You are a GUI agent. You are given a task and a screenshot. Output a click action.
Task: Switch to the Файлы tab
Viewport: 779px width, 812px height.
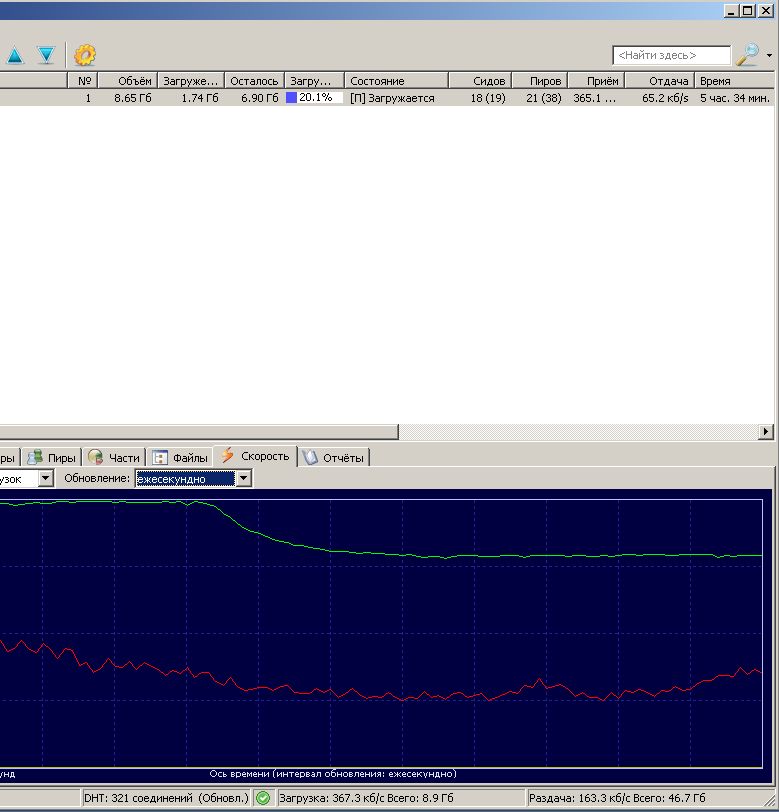pos(180,457)
